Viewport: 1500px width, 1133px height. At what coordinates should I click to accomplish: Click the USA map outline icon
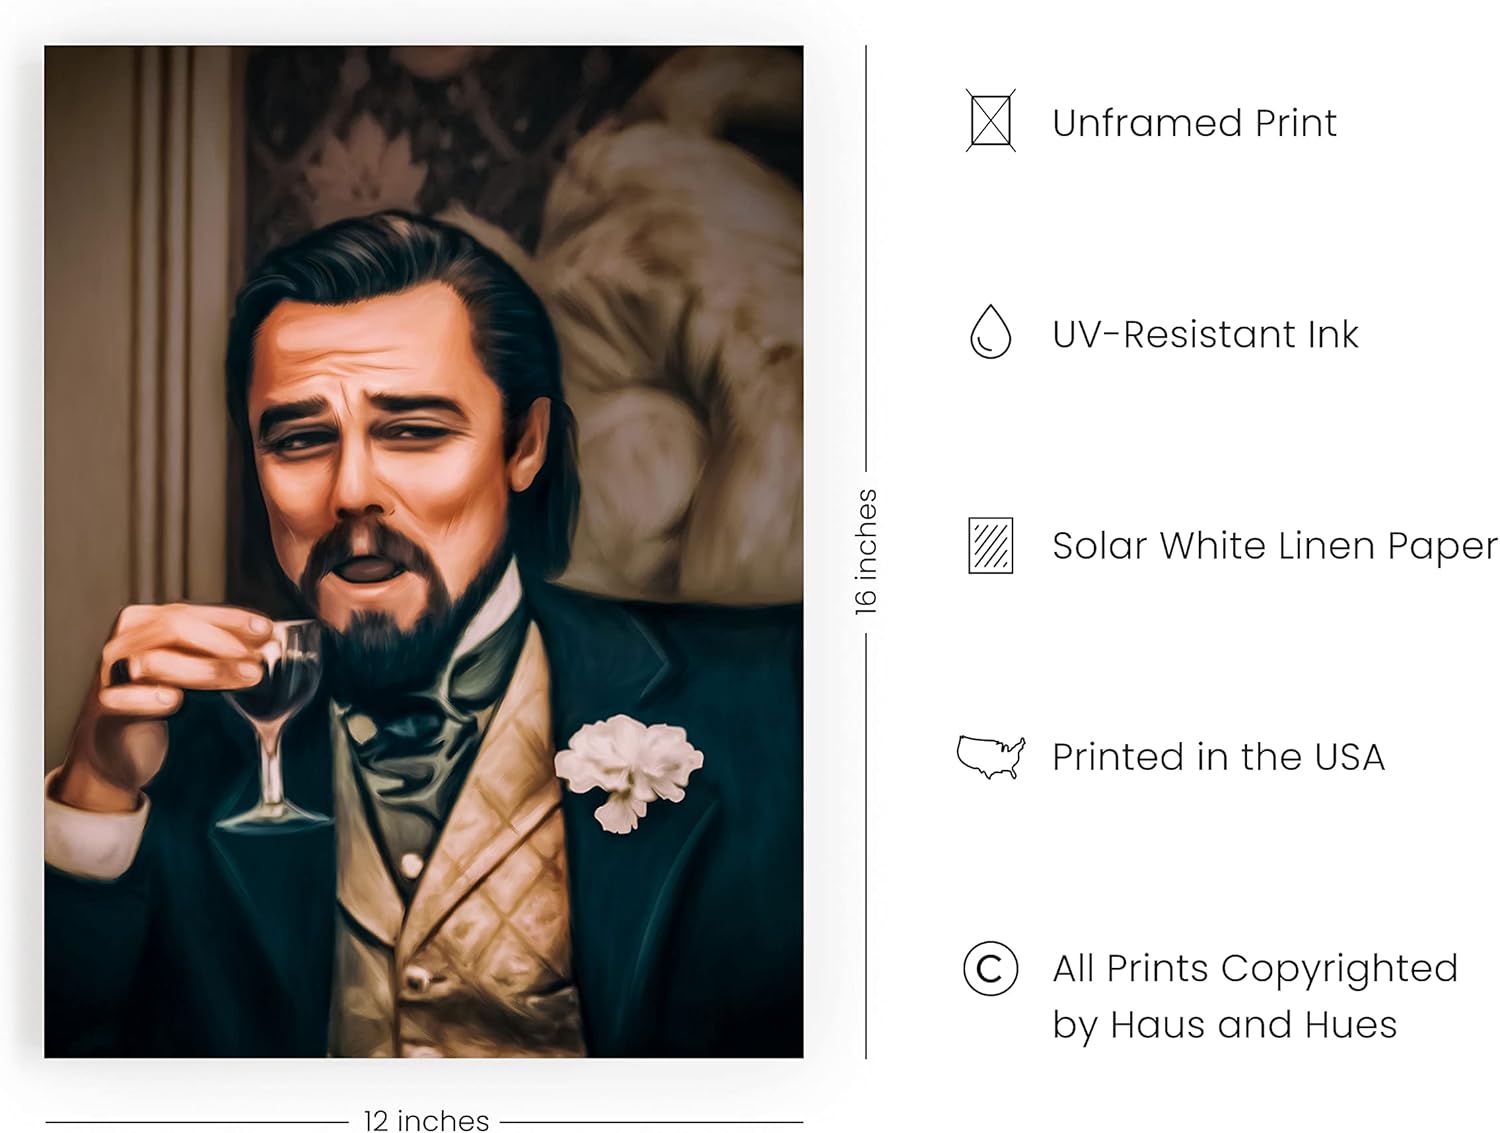[990, 756]
